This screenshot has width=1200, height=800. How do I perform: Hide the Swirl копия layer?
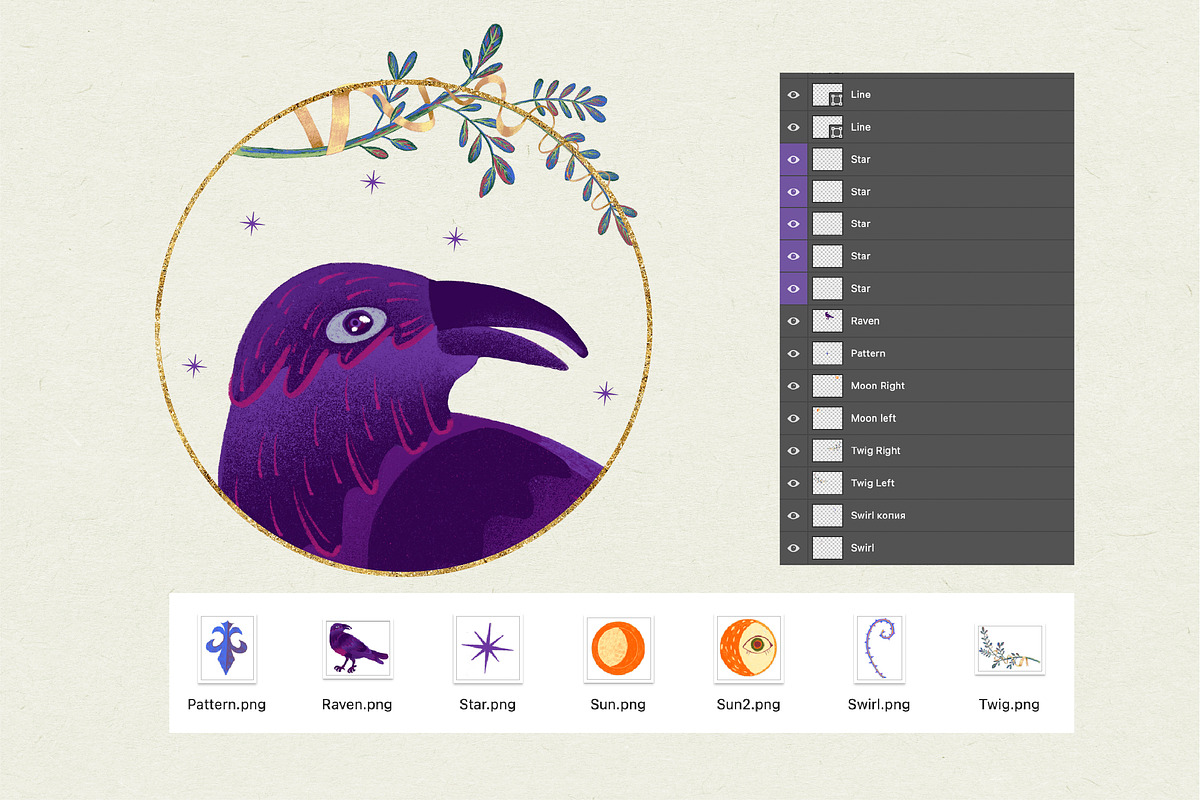coord(794,515)
